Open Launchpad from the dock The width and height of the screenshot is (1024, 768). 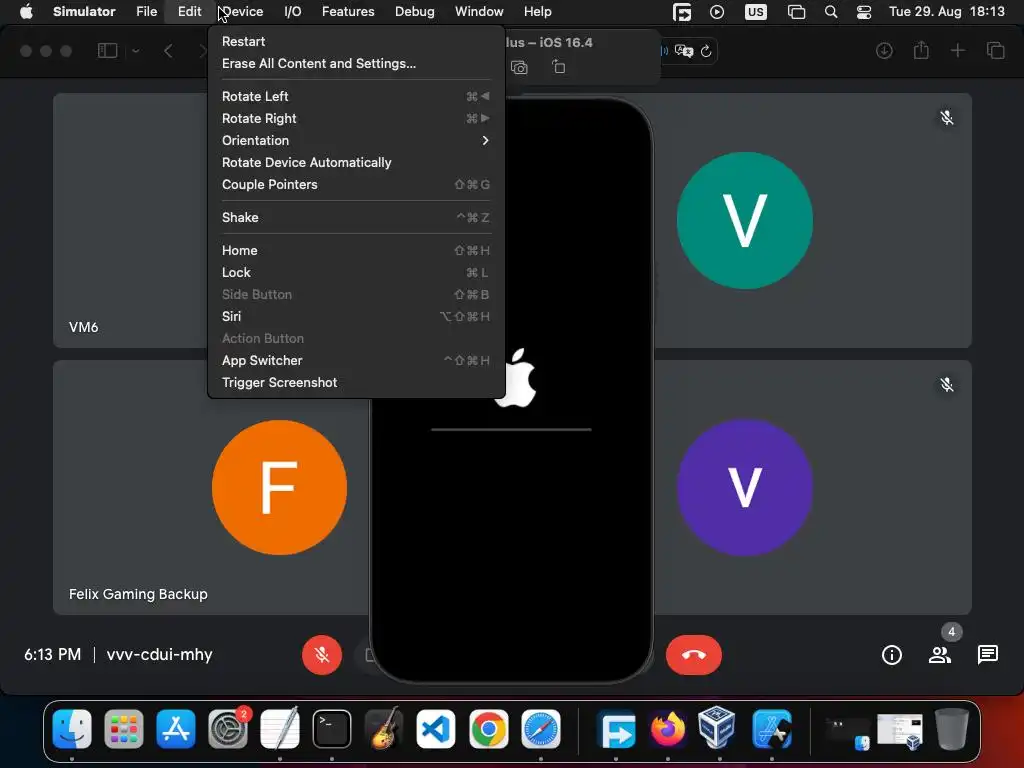123,729
